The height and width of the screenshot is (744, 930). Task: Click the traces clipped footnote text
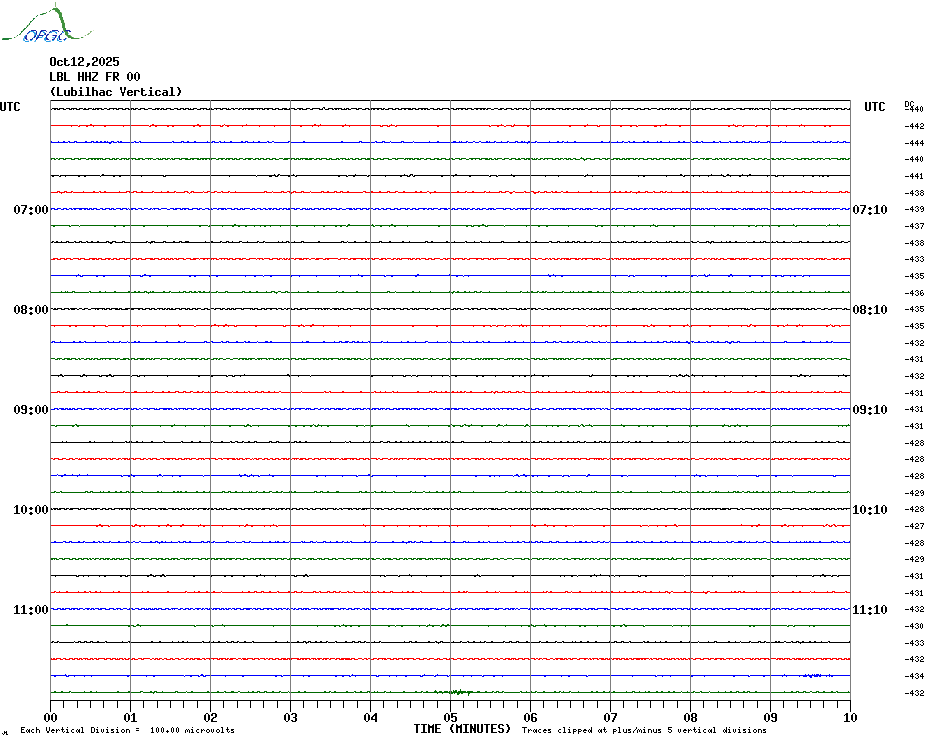pos(644,730)
